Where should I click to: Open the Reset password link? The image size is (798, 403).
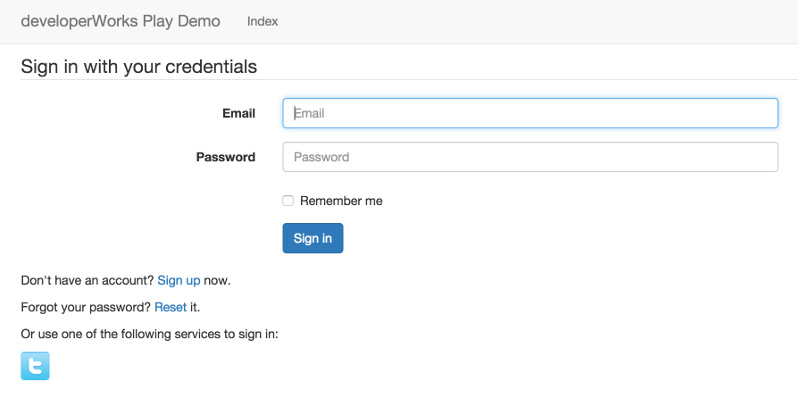tap(170, 307)
